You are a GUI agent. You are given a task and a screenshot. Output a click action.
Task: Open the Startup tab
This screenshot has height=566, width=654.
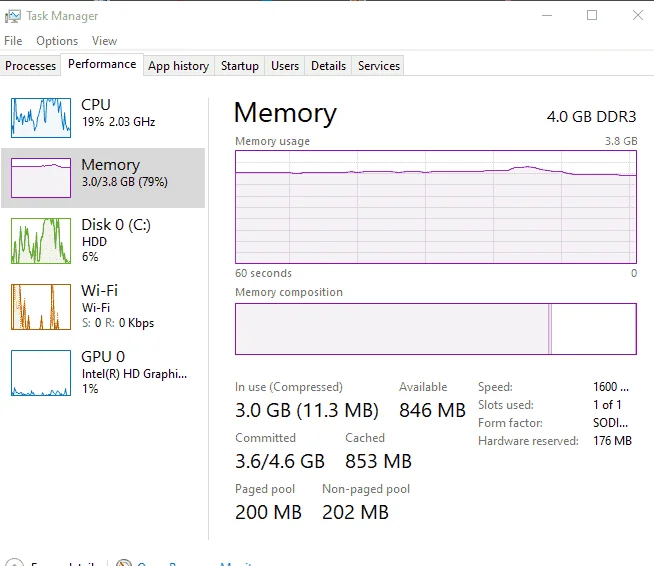pyautogui.click(x=240, y=66)
